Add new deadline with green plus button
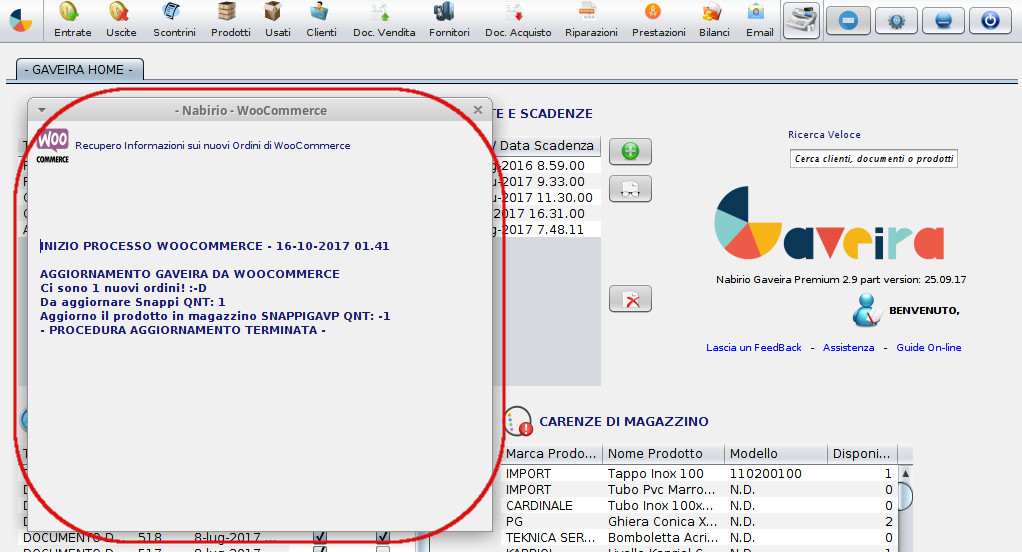The height and width of the screenshot is (552, 1022). coord(630,151)
